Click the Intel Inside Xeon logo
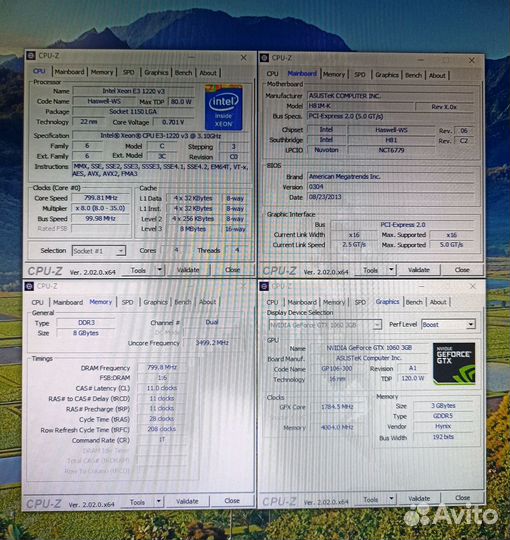Screen dimensions: 510x540 (x=223, y=107)
